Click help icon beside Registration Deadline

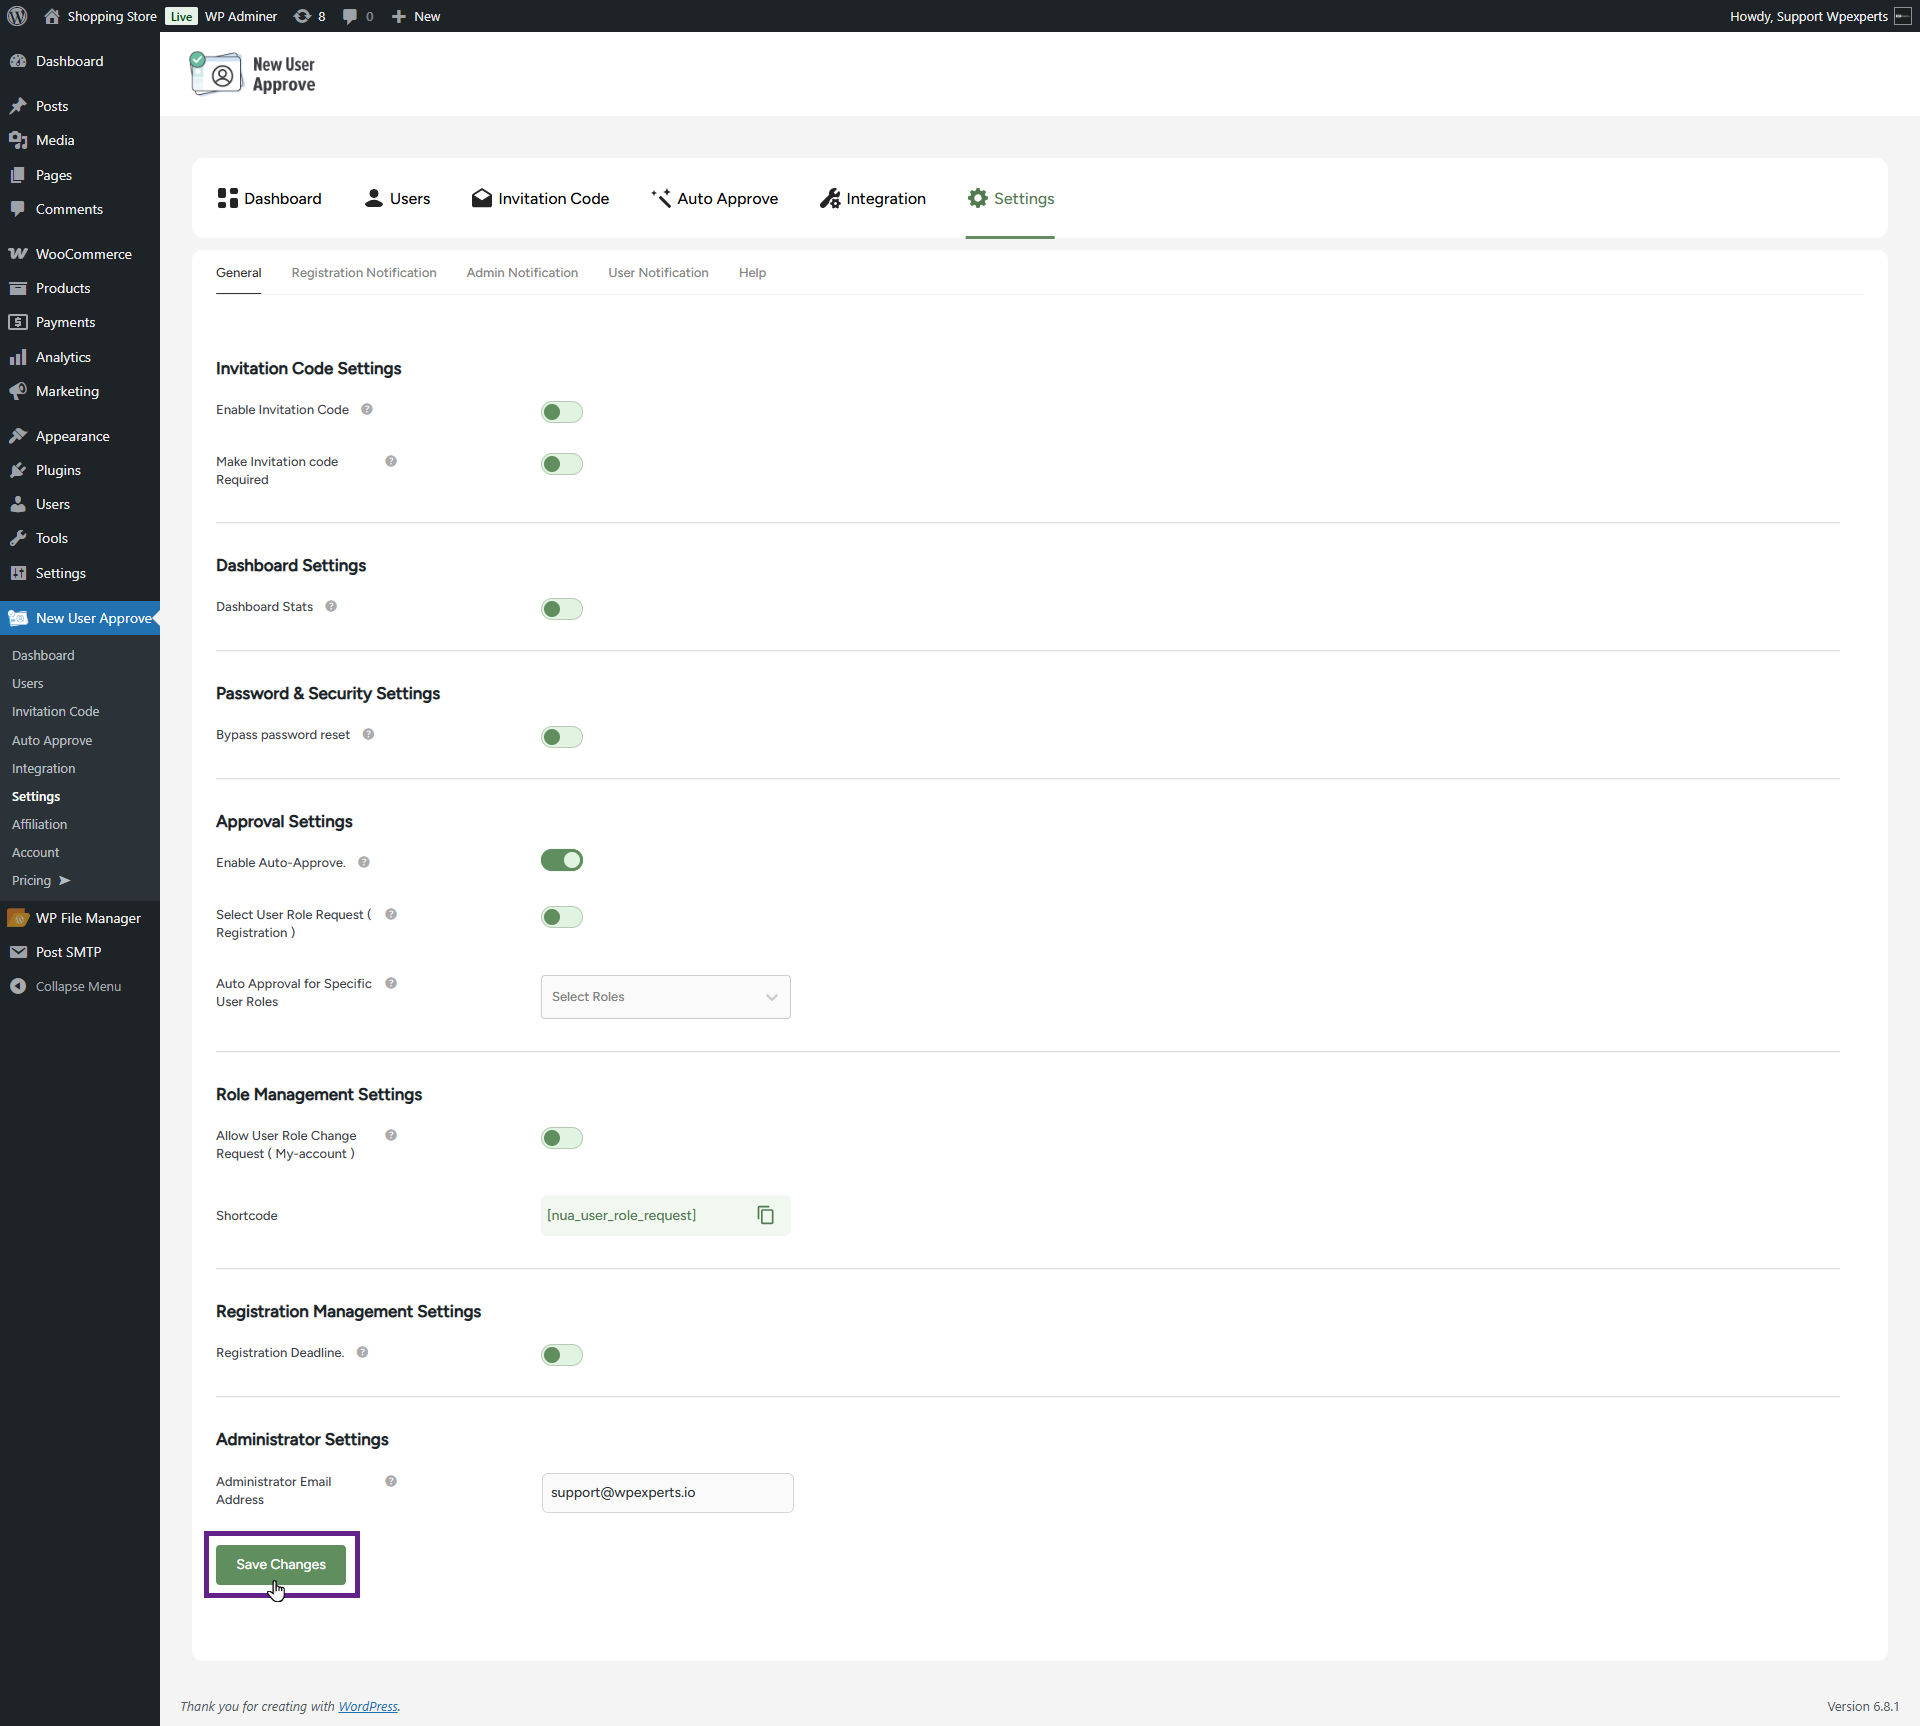point(362,1352)
